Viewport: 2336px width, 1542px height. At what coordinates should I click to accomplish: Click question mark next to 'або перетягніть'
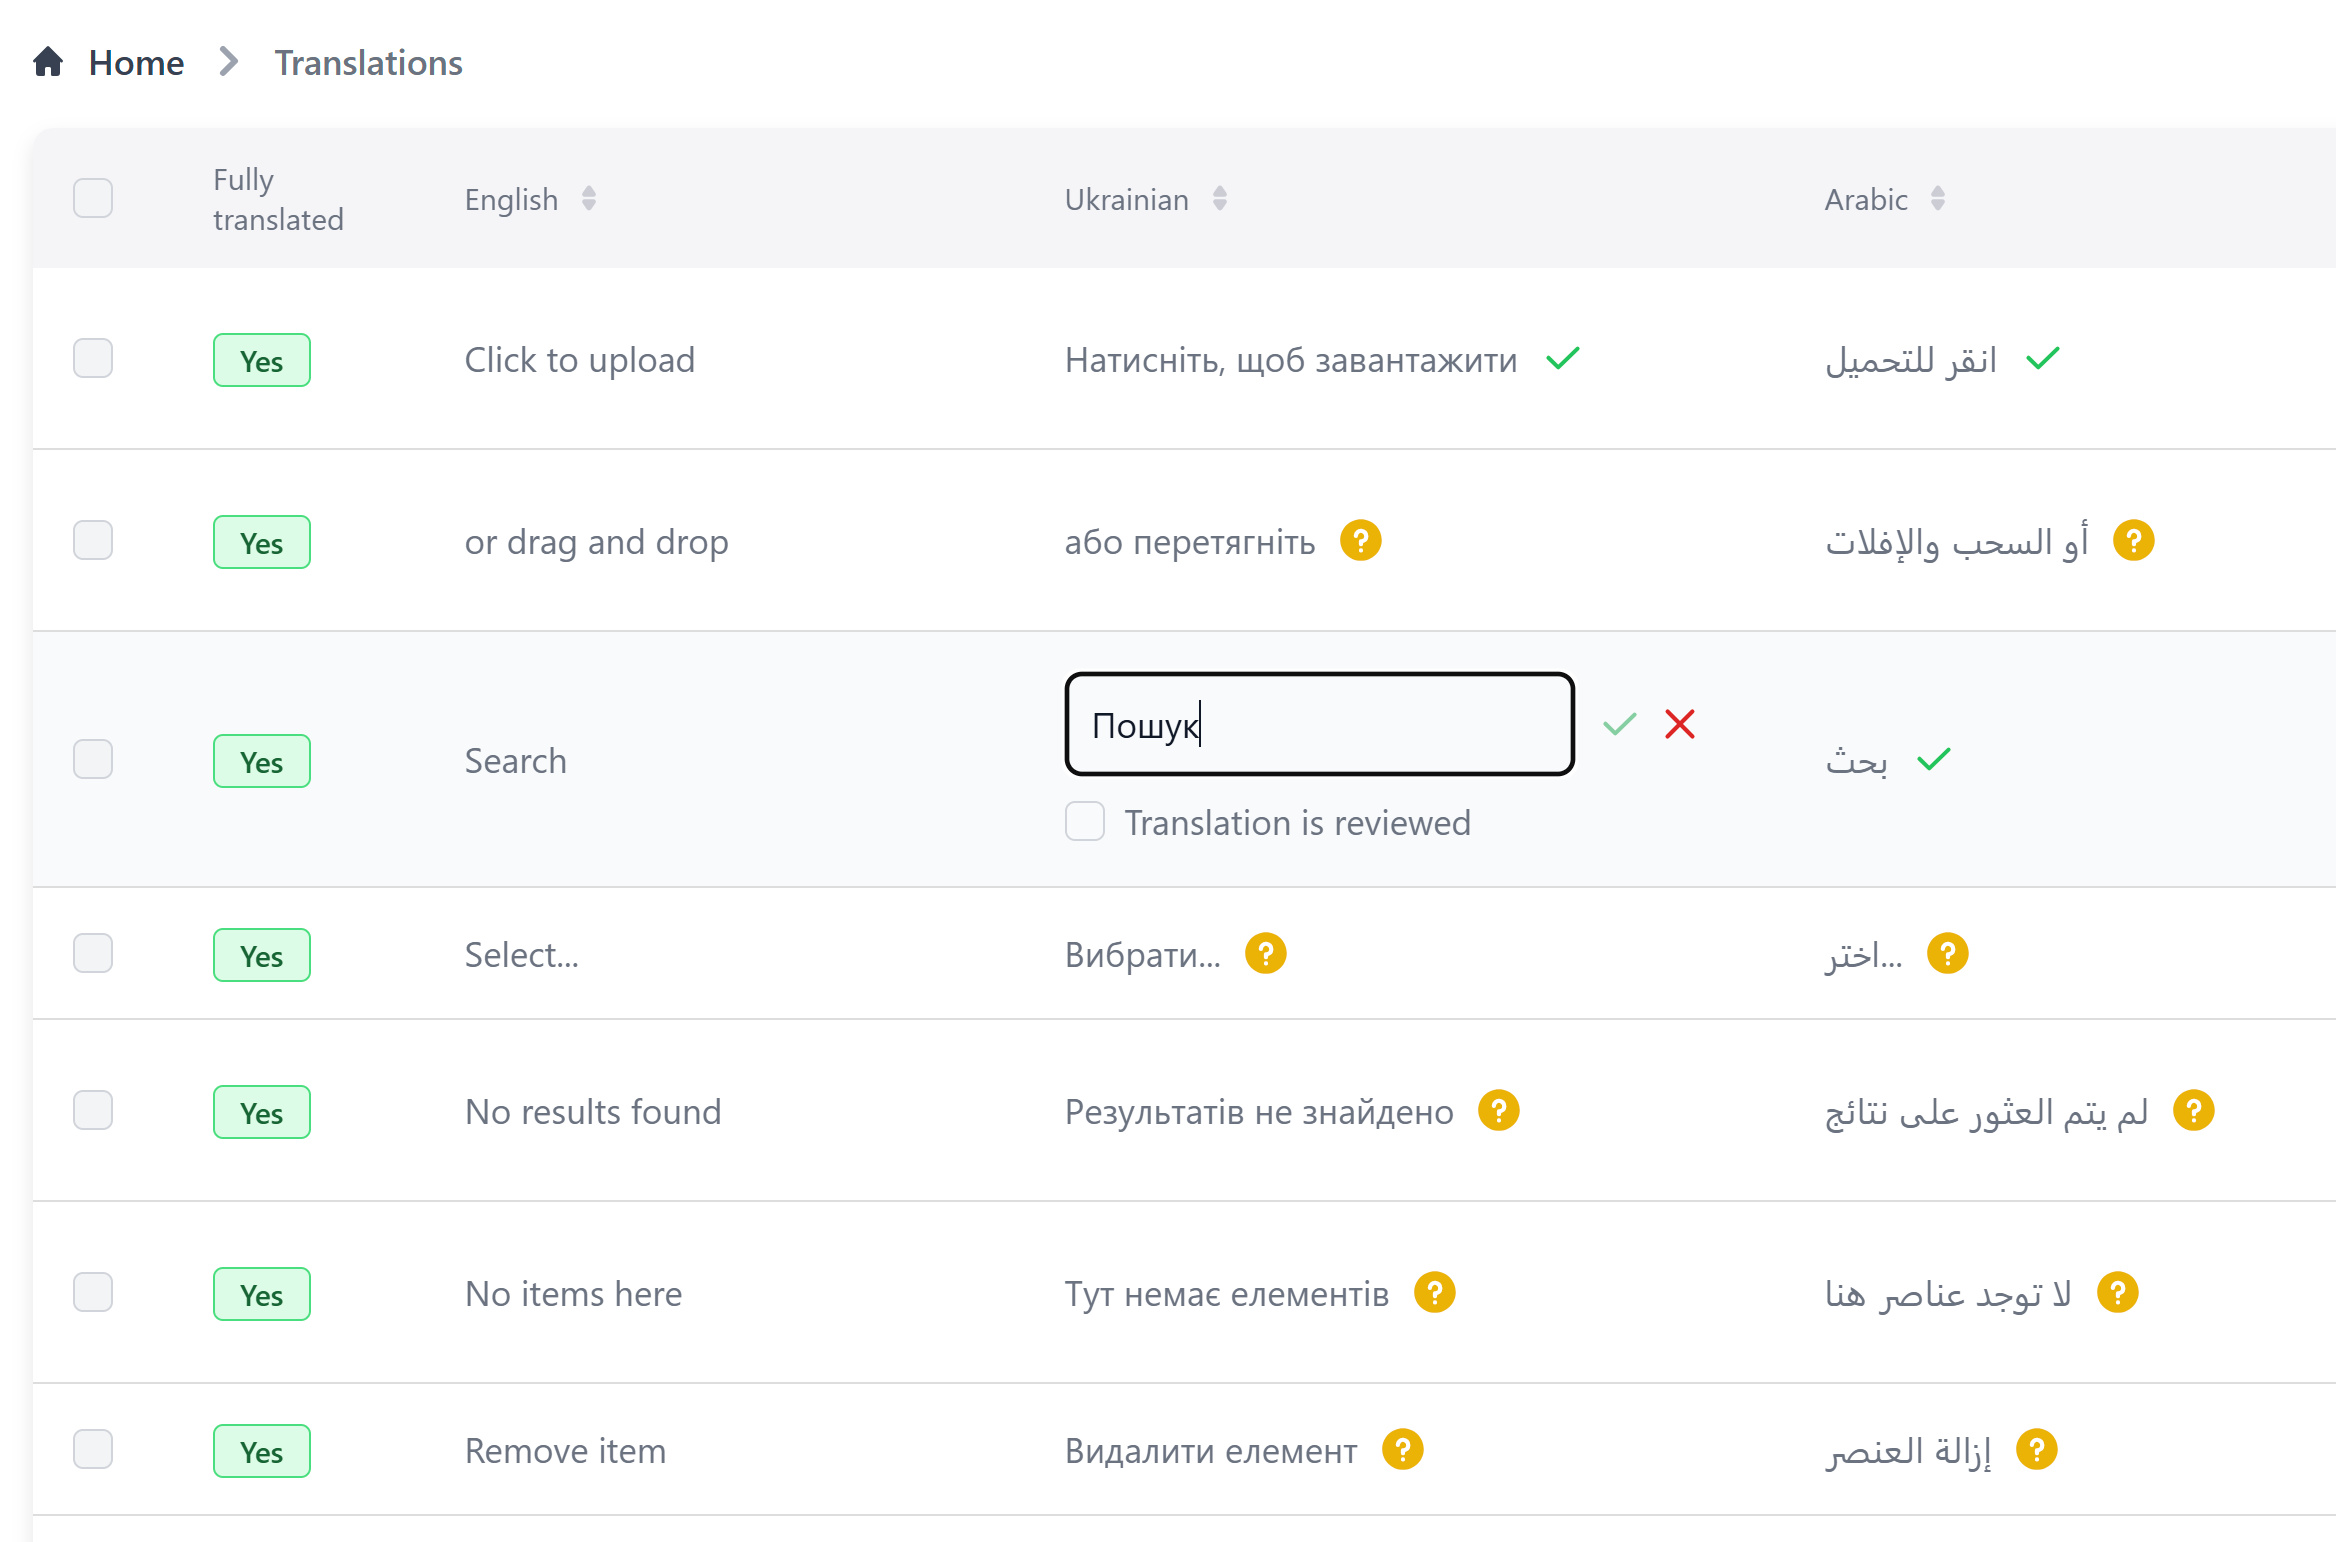(1361, 541)
